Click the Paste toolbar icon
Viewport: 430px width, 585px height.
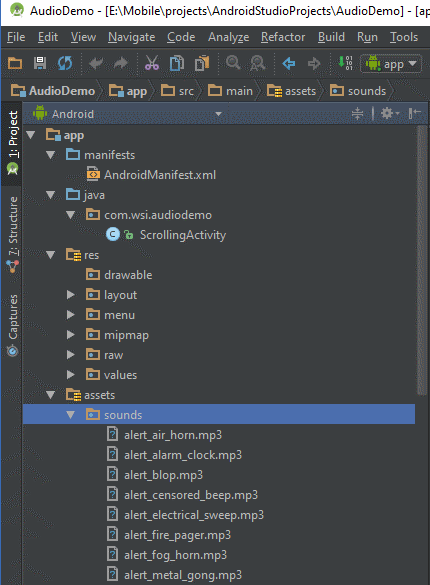click(x=202, y=63)
